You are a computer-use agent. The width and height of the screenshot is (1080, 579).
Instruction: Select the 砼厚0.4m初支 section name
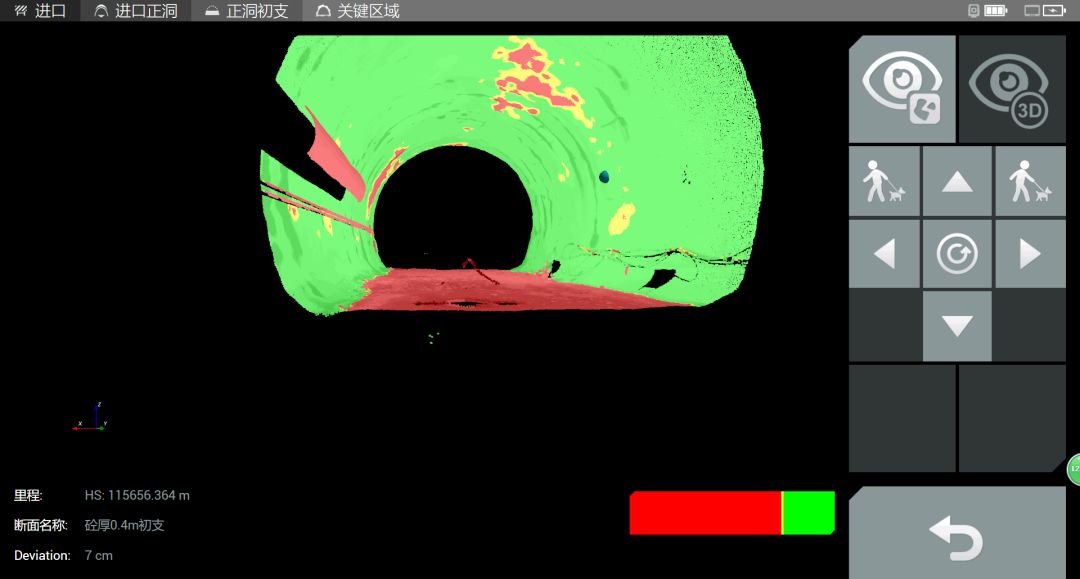pyautogui.click(x=125, y=525)
